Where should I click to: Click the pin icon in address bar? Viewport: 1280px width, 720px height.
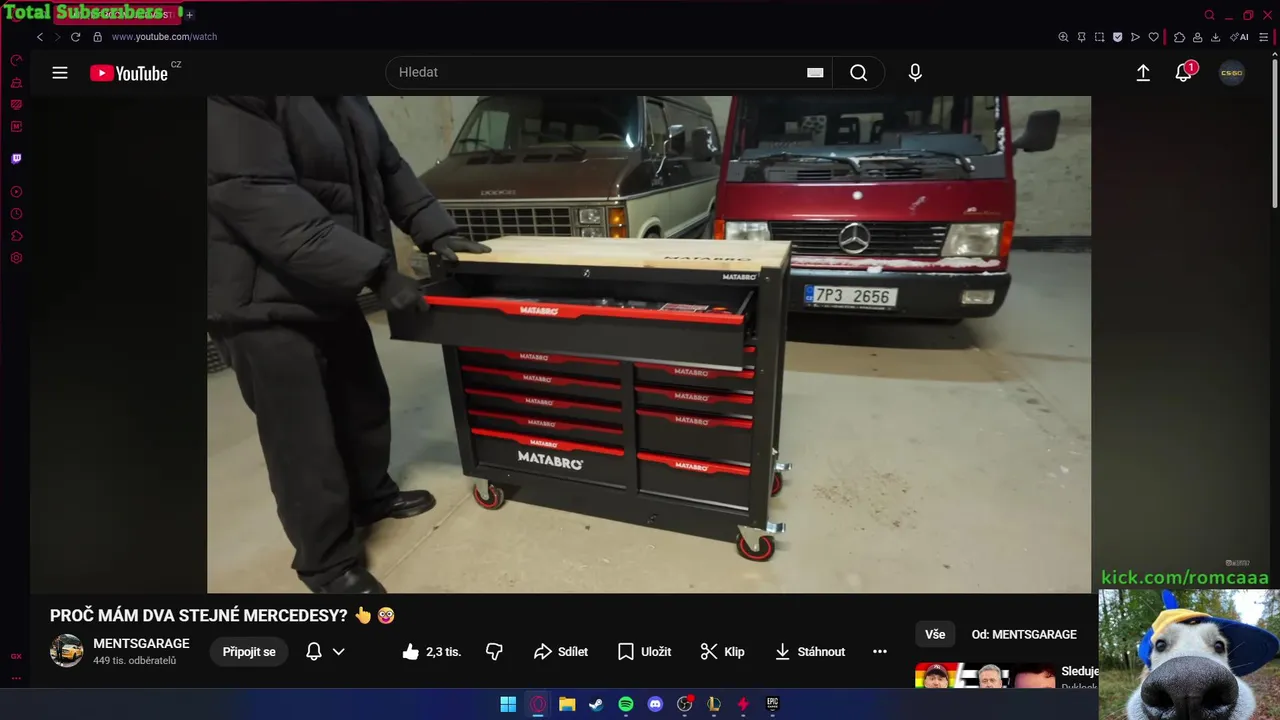tap(1081, 37)
